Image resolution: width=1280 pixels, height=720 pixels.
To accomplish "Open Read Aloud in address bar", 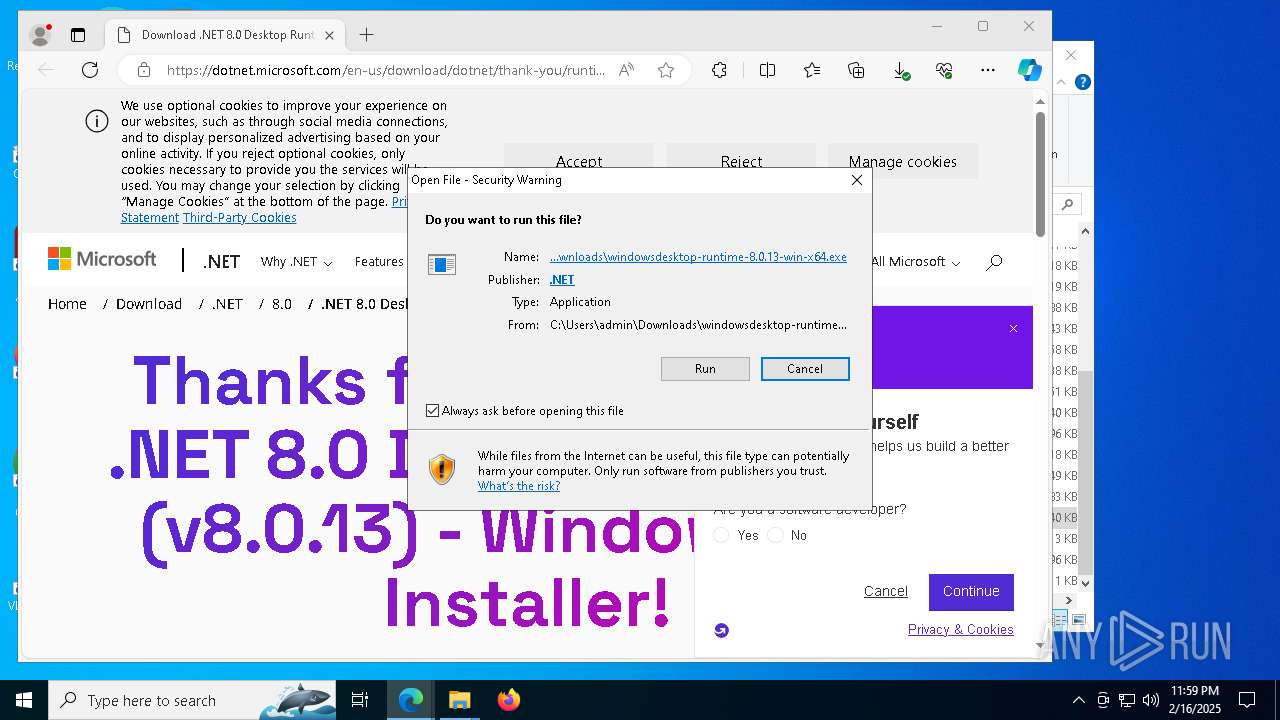I will point(626,70).
